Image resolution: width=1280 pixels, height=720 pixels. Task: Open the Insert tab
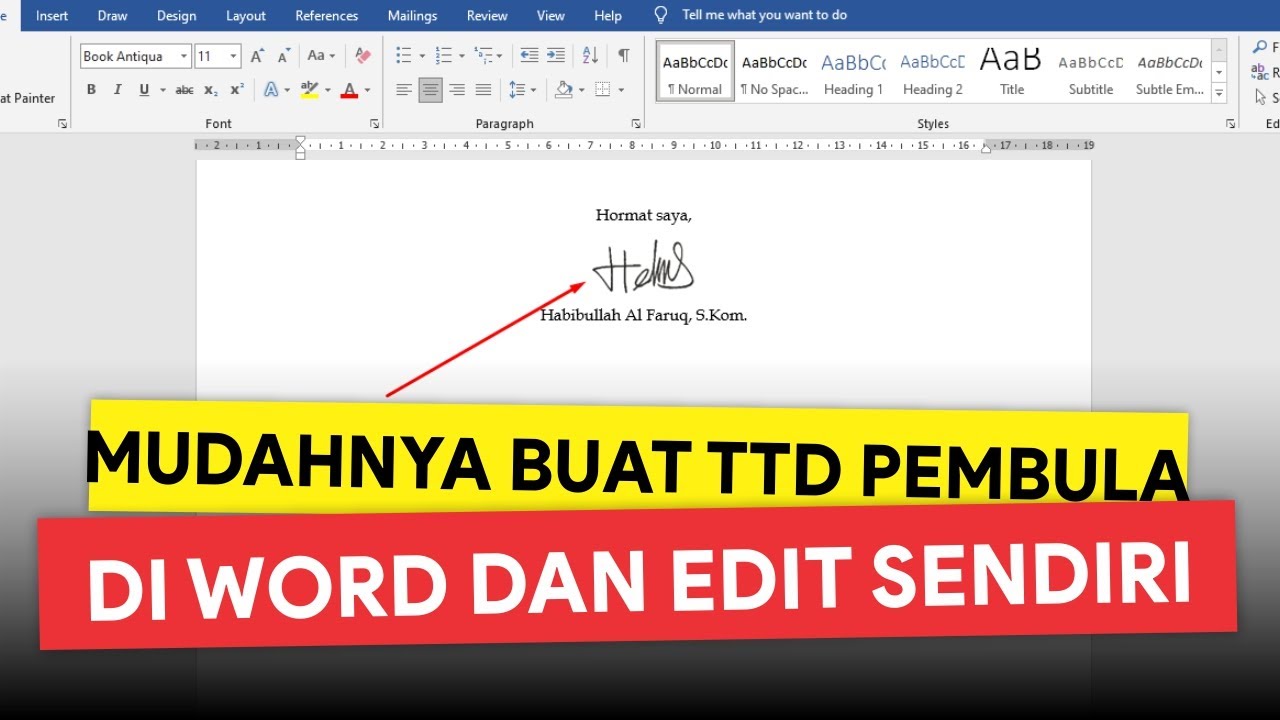tap(52, 15)
